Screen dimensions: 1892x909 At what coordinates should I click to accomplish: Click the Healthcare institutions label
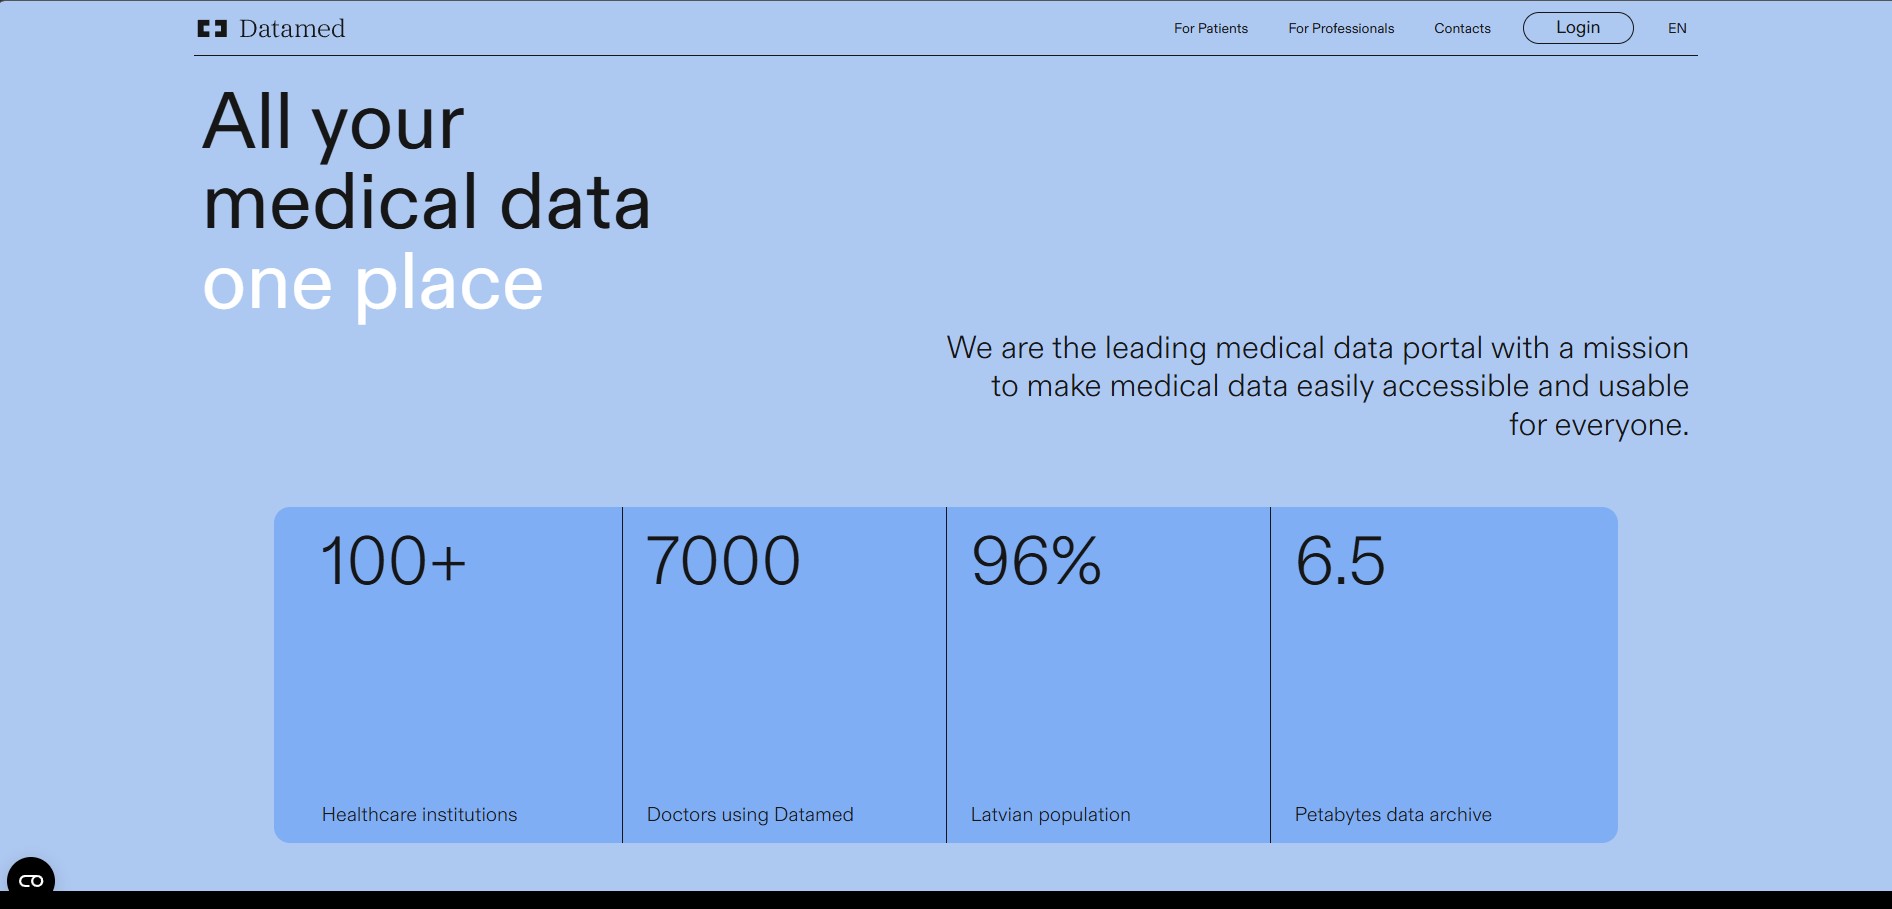pos(420,815)
